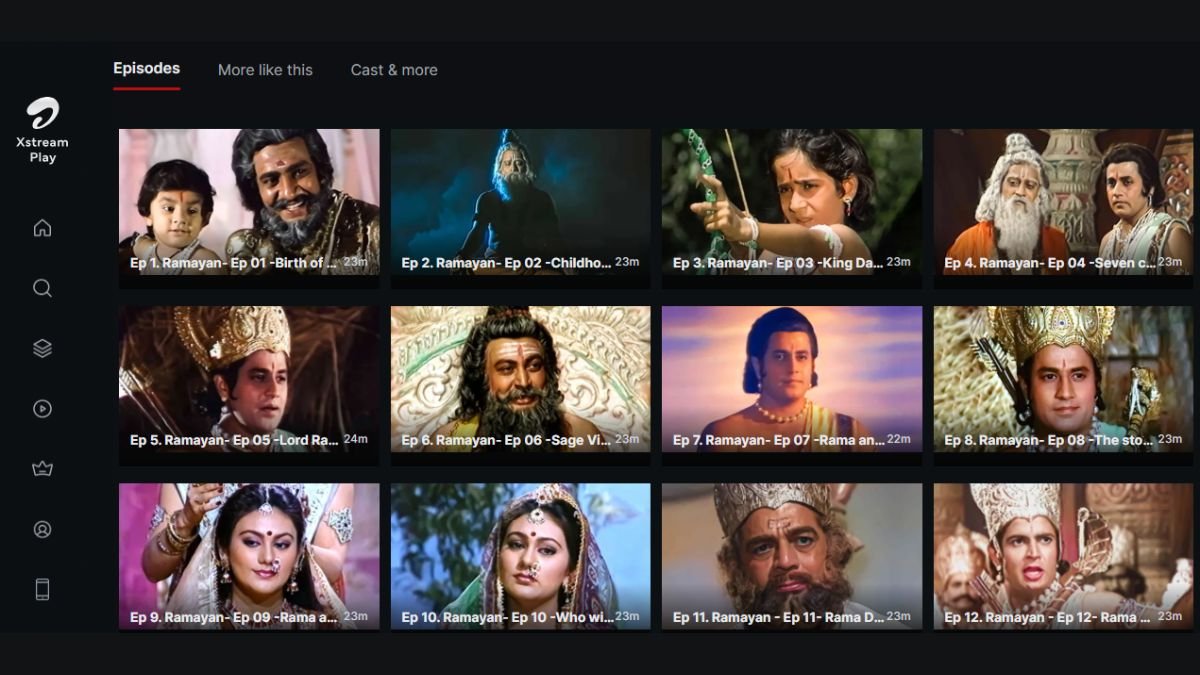This screenshot has height=675, width=1200.
Task: Click the Airtel Xstream Play logo
Action: point(42,129)
